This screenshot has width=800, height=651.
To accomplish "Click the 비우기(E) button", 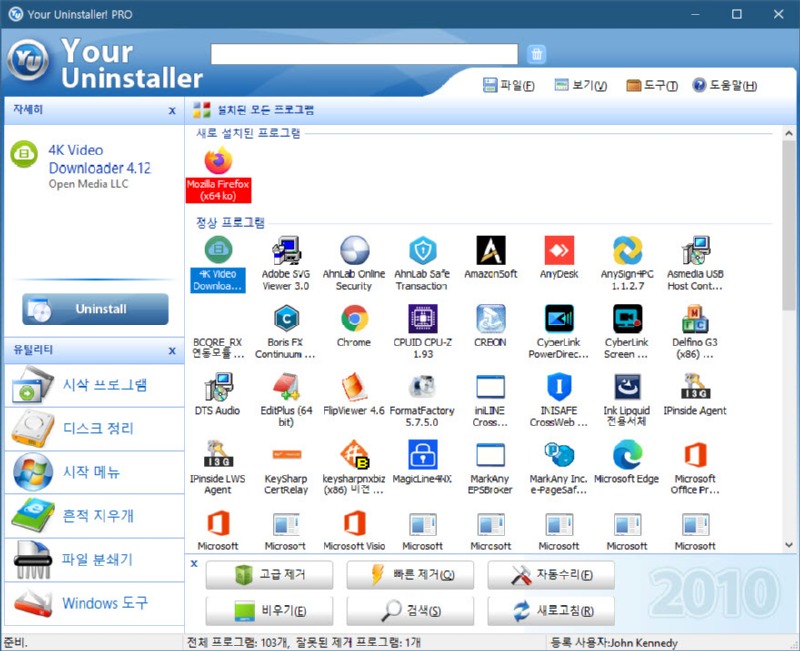I will [x=269, y=611].
